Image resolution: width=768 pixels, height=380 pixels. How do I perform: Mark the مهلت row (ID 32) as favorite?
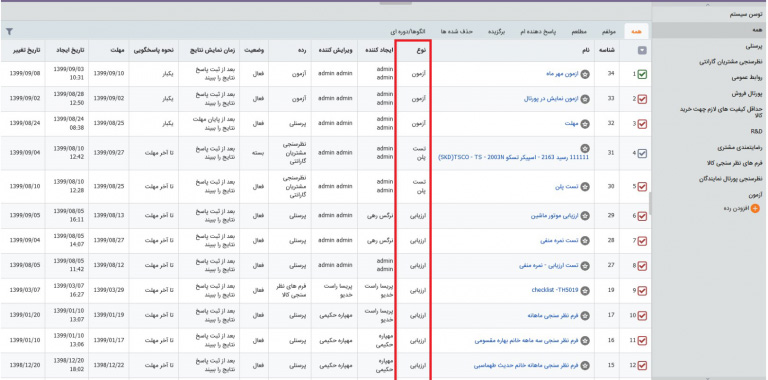585,124
